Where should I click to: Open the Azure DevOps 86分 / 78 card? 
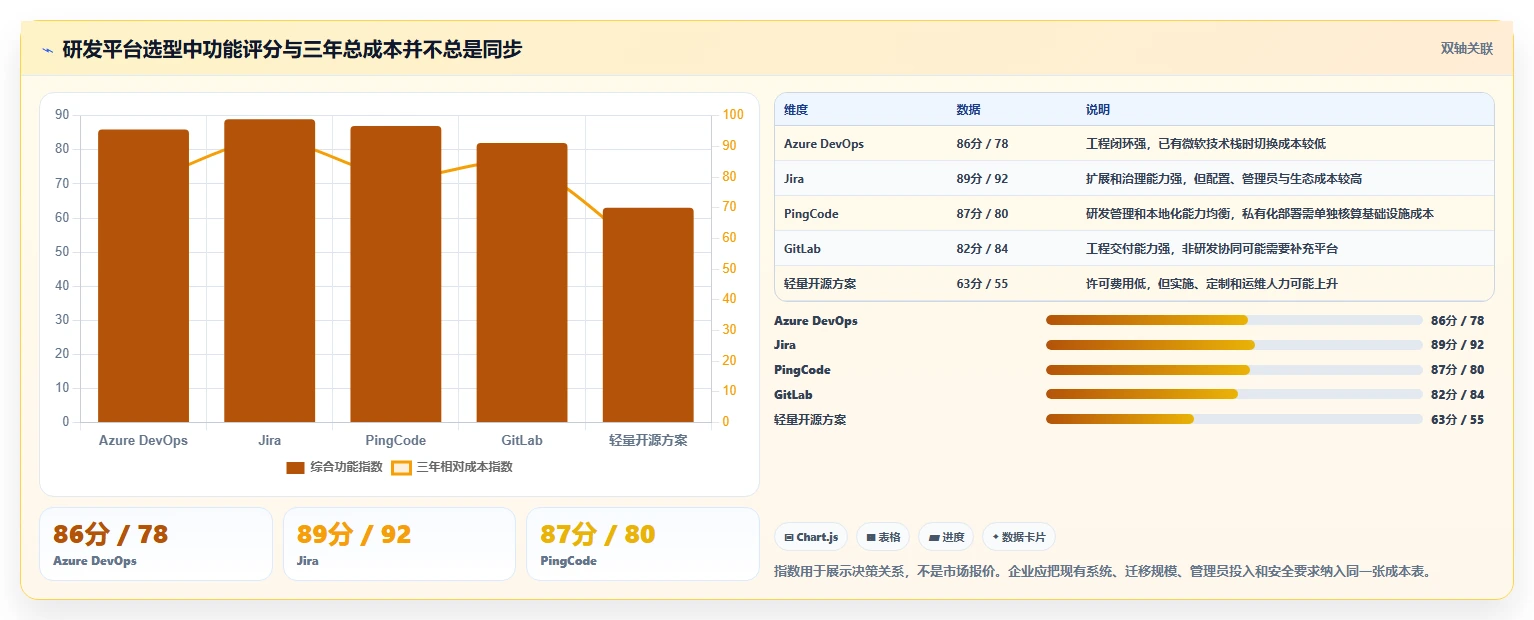coord(156,544)
